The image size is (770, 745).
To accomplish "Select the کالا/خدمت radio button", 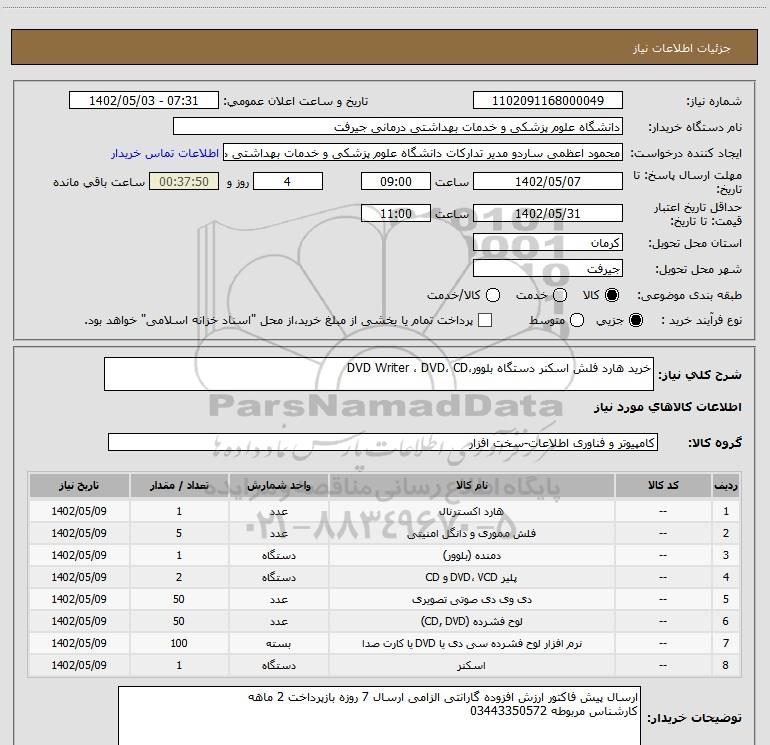I will 493,295.
